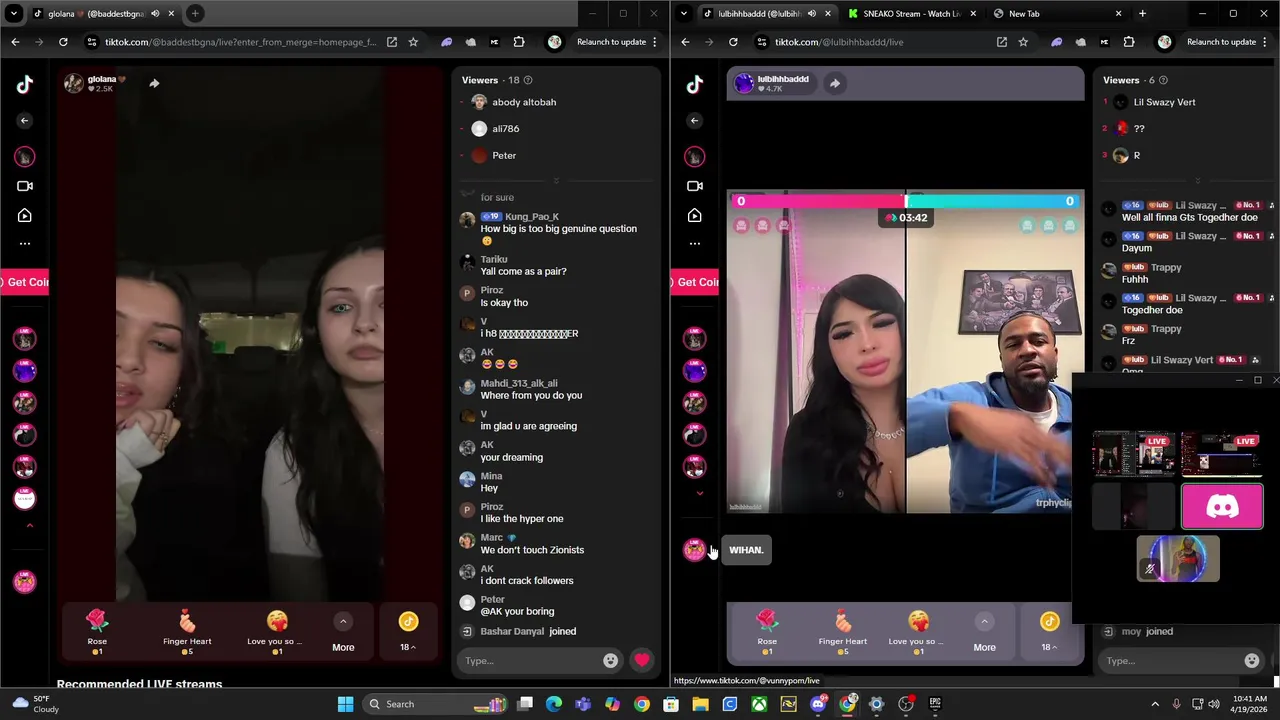Image resolution: width=1280 pixels, height=720 pixels.
Task: Expand followed list chevron in right sidebar
Action: coord(699,493)
